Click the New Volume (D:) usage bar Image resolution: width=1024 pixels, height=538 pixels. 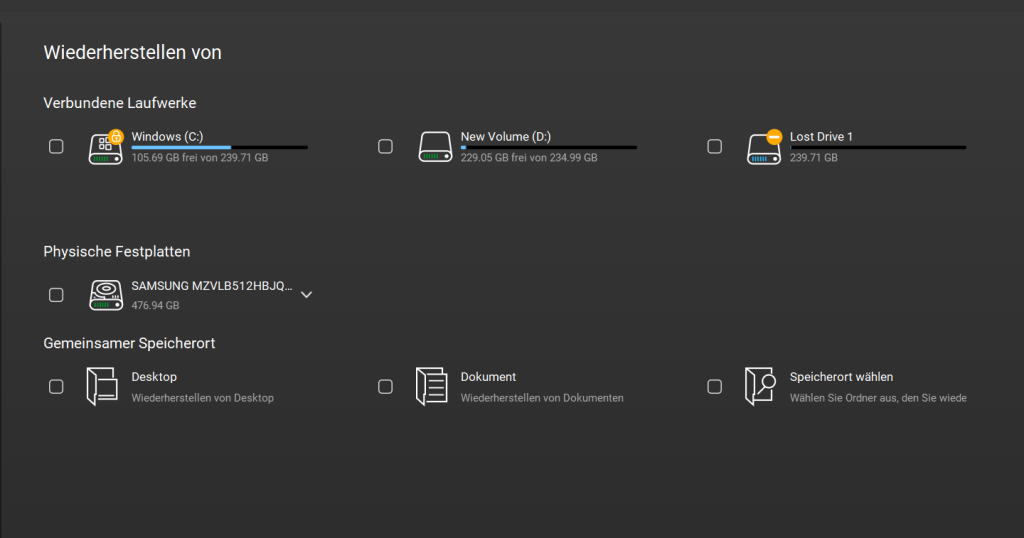(x=548, y=147)
